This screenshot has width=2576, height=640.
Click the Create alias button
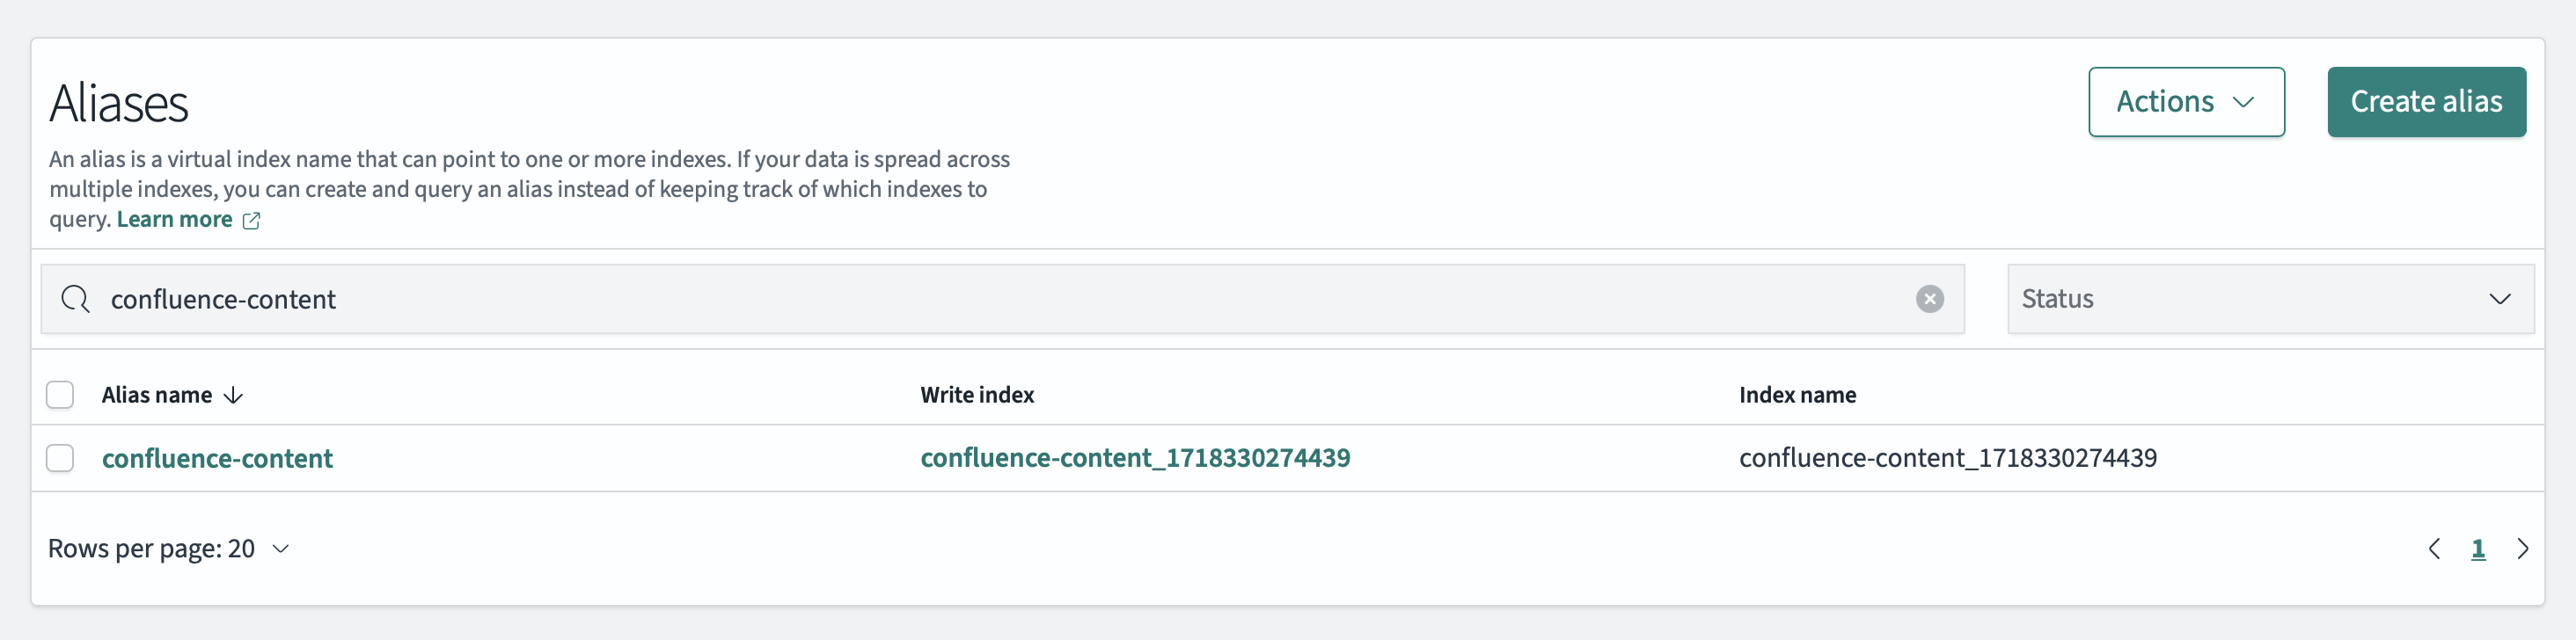click(x=2425, y=102)
